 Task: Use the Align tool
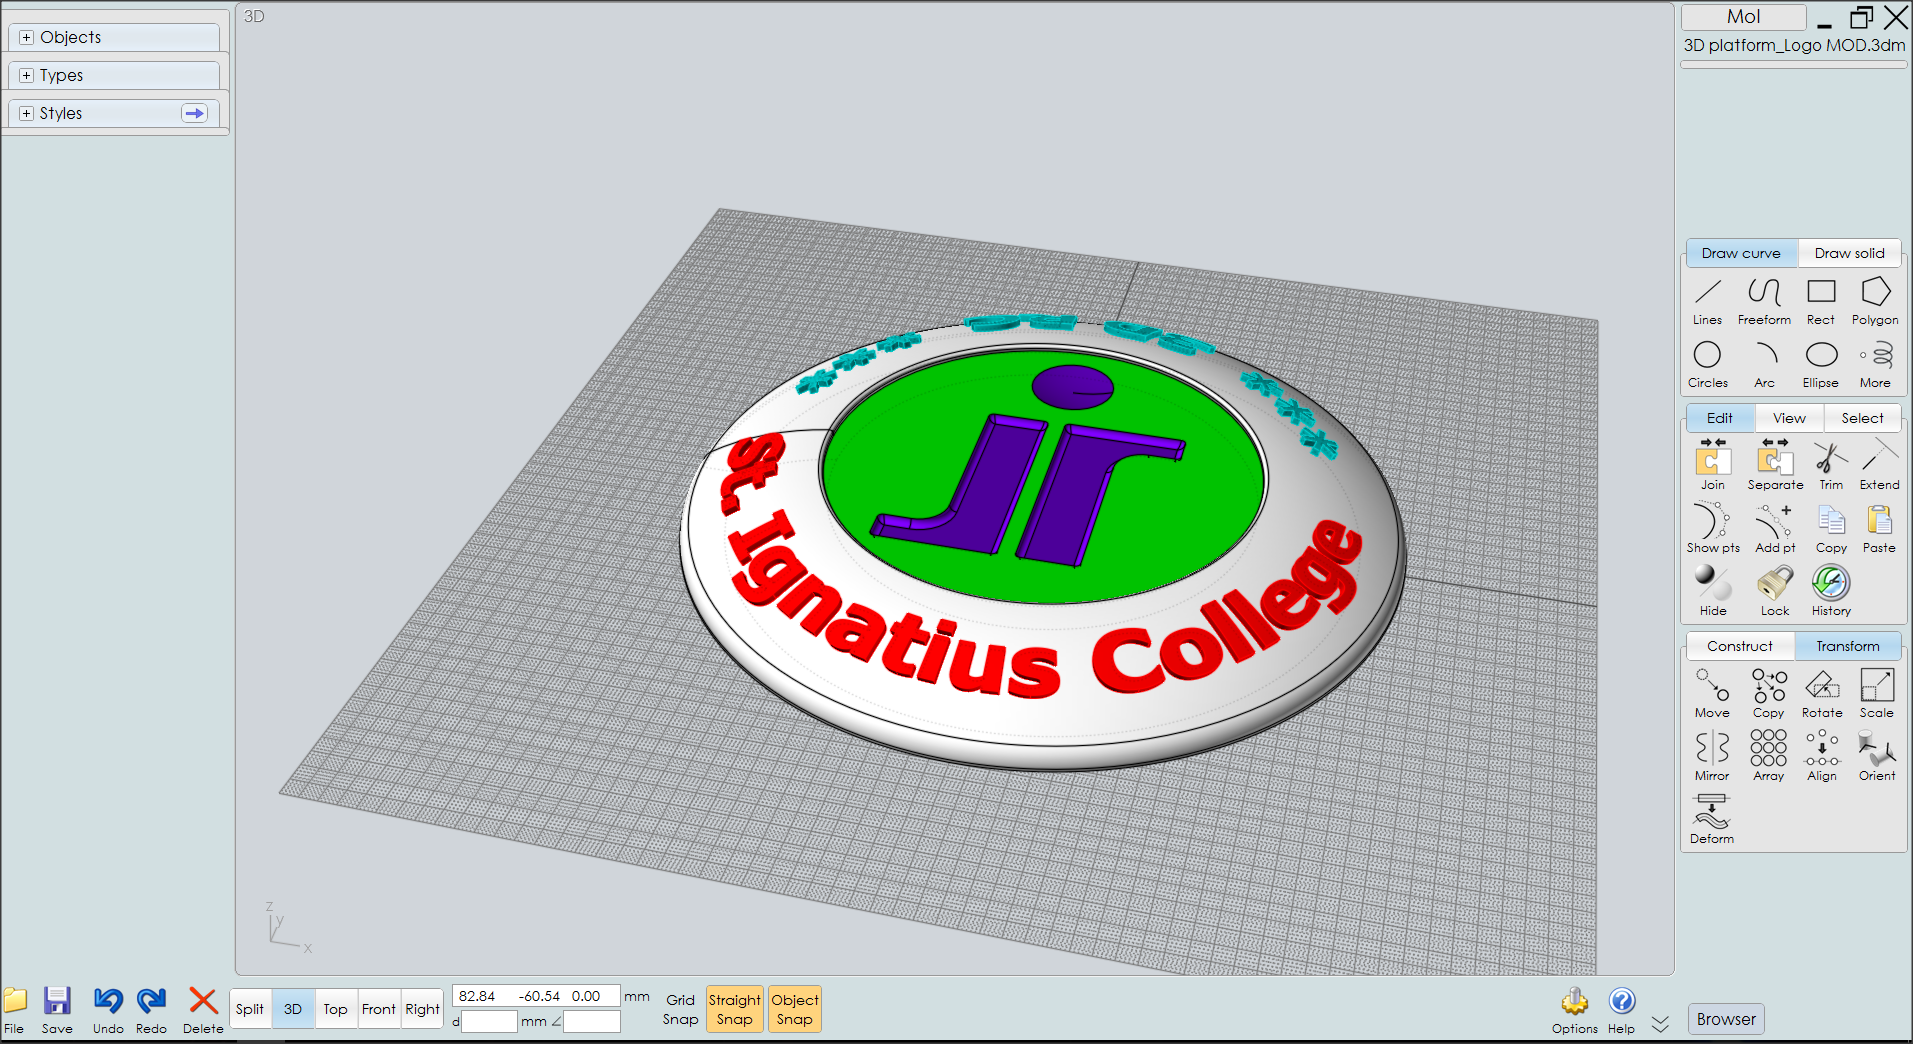(1822, 756)
